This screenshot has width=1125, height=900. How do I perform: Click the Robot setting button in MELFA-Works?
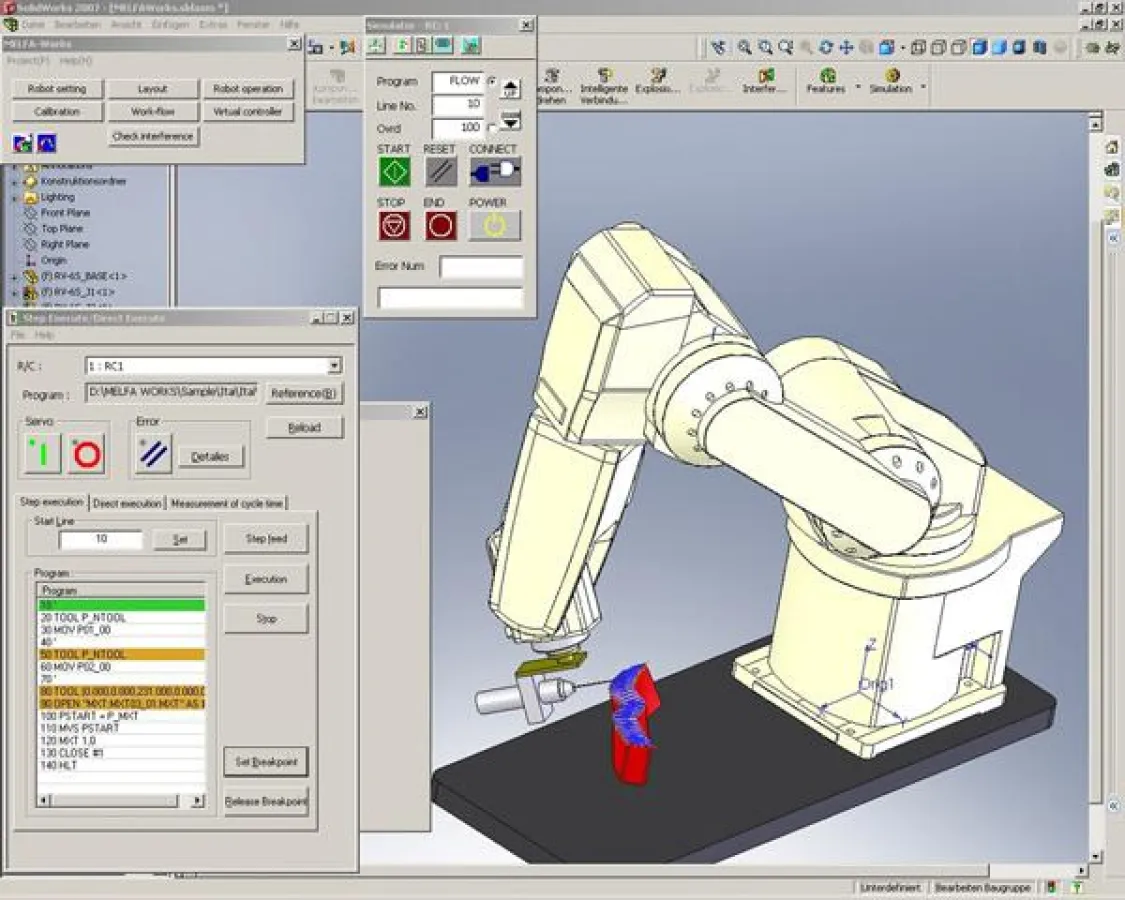coord(56,89)
